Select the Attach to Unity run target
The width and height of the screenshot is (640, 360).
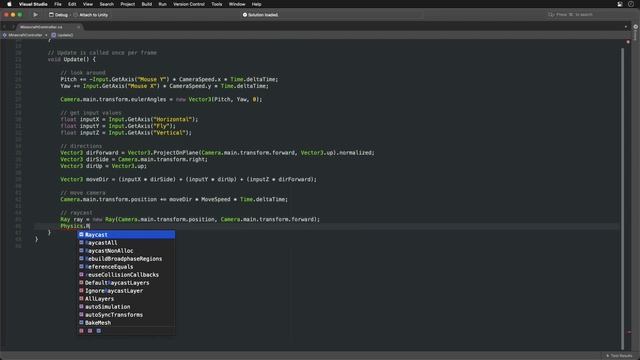[91, 15]
